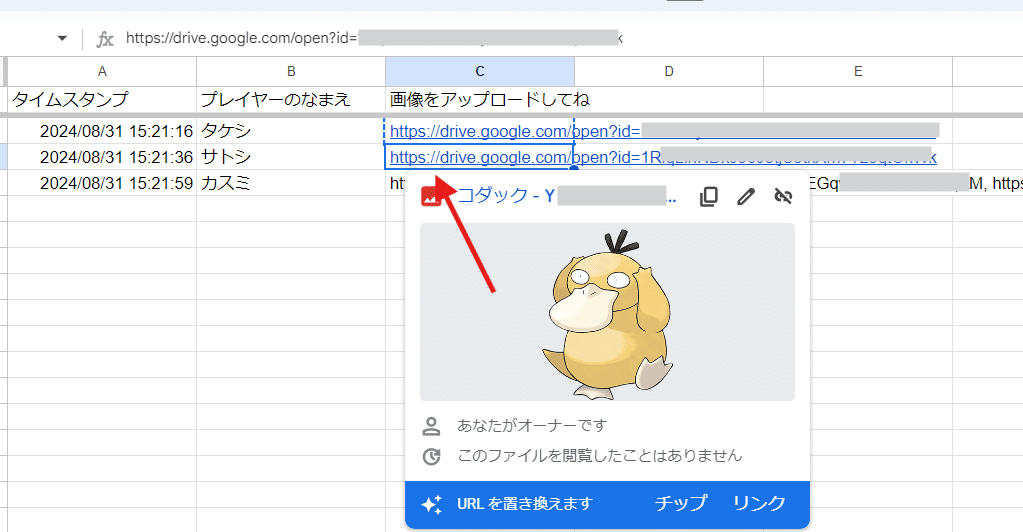Screen dimensions: 1023x532
Task: Select the 2024/08/31 15:21:16 timestamp cell
Action: pos(102,131)
